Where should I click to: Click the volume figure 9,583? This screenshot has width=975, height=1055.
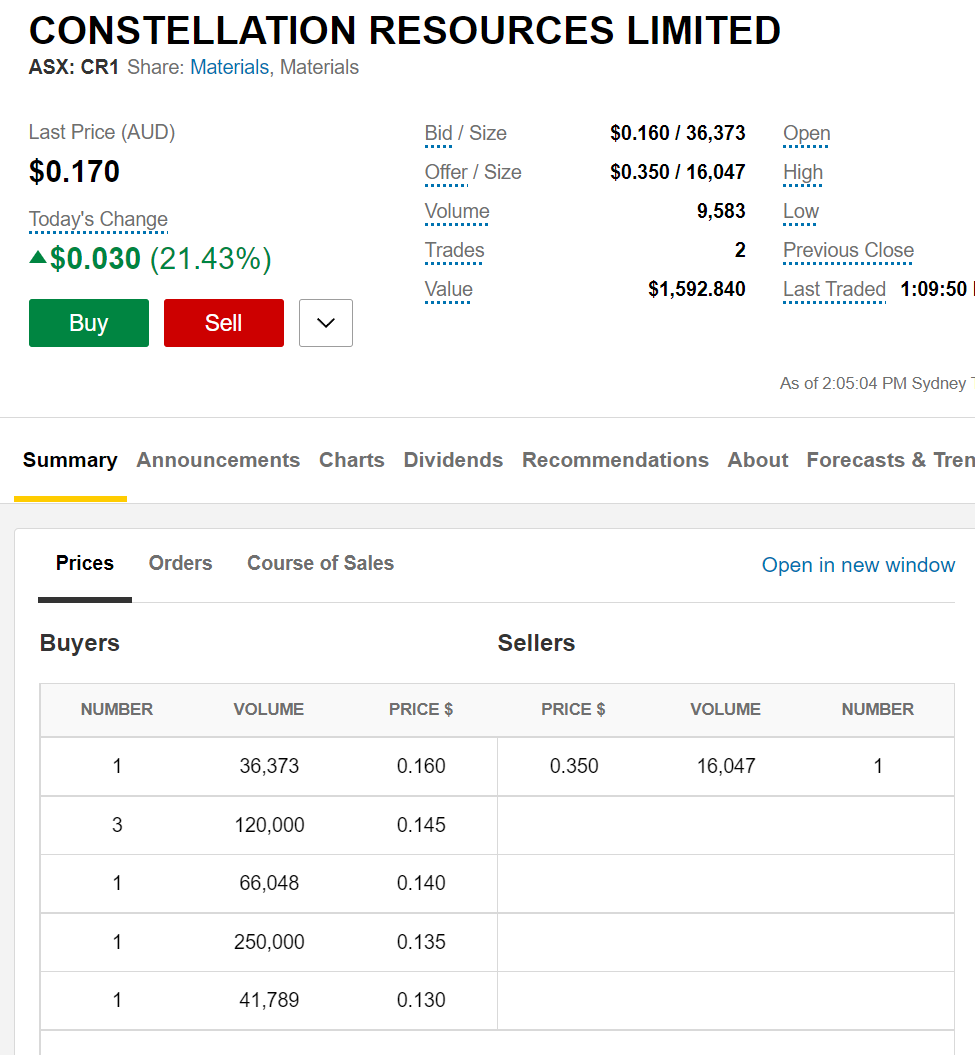[x=721, y=211]
